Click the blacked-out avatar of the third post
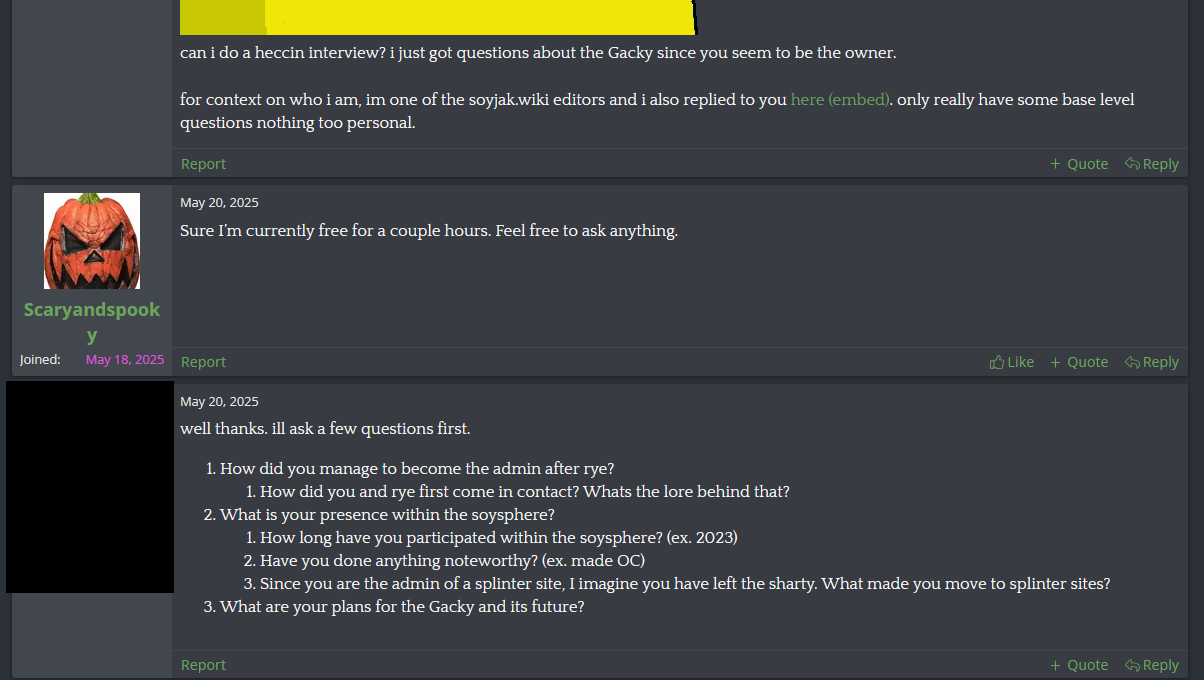Viewport: 1204px width, 680px height. (90, 487)
